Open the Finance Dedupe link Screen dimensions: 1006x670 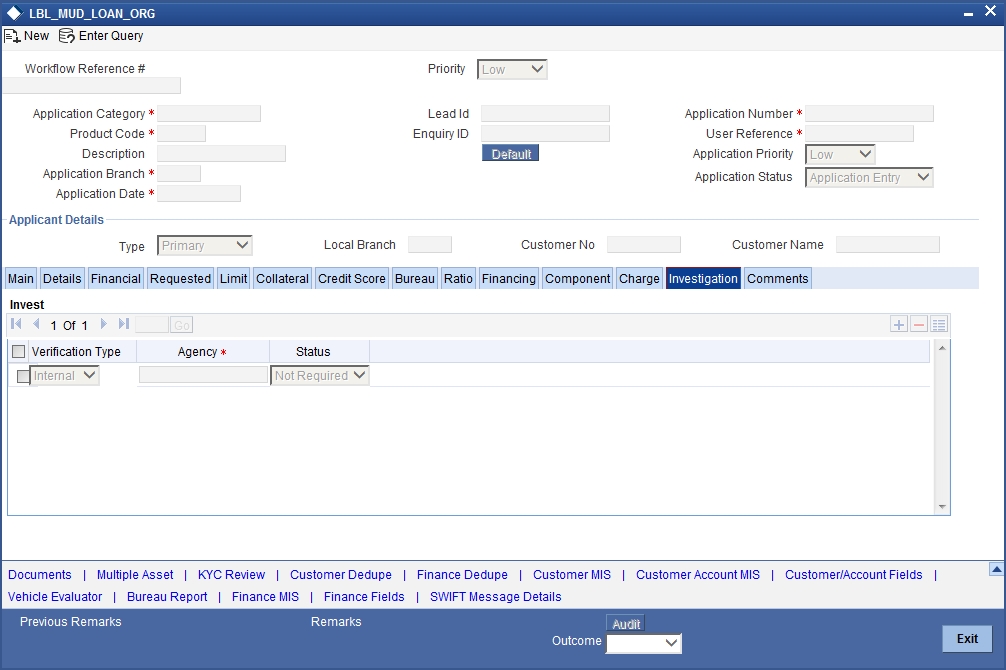click(x=462, y=574)
